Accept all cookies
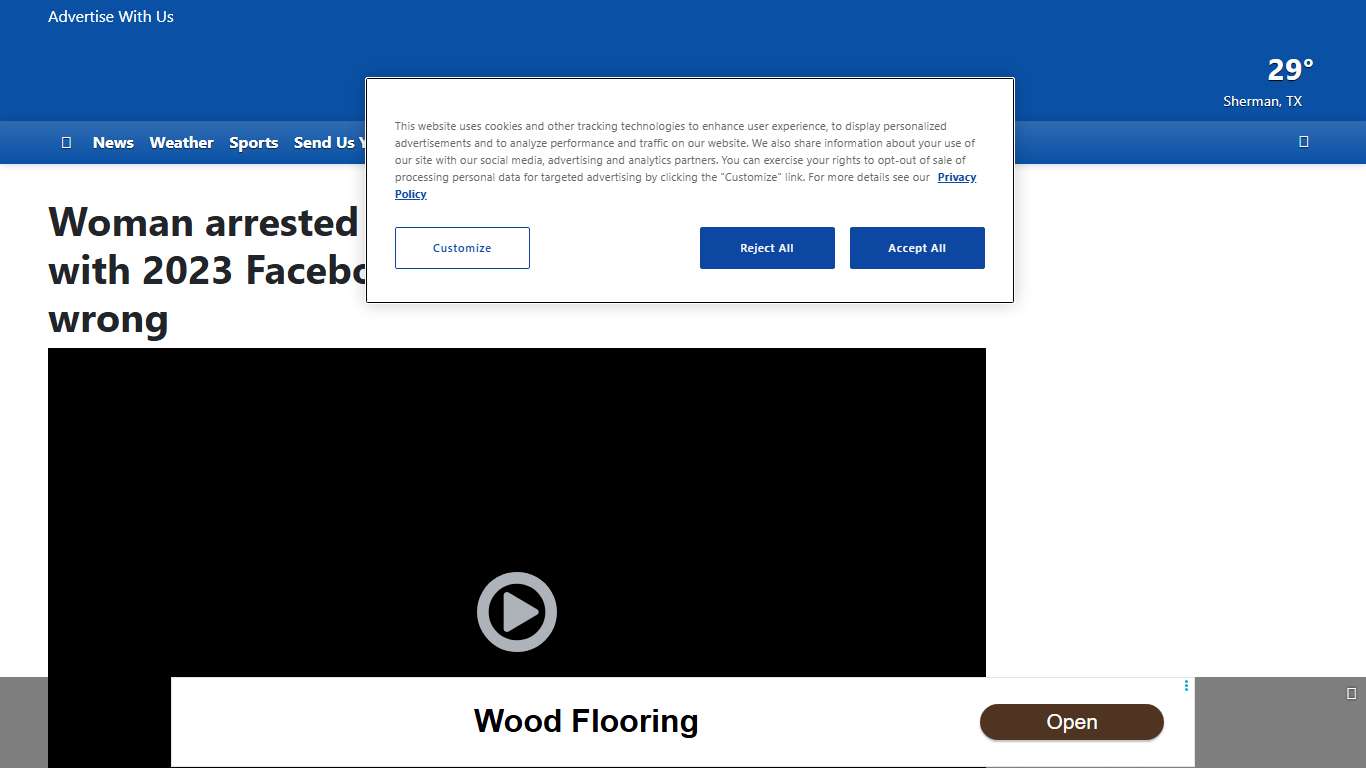Screen dimensions: 1366x768 pos(916,248)
